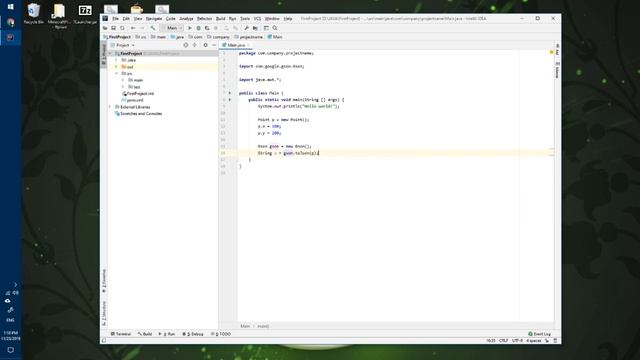Open the Debug tool window tab
The image size is (640, 360).
(193, 334)
